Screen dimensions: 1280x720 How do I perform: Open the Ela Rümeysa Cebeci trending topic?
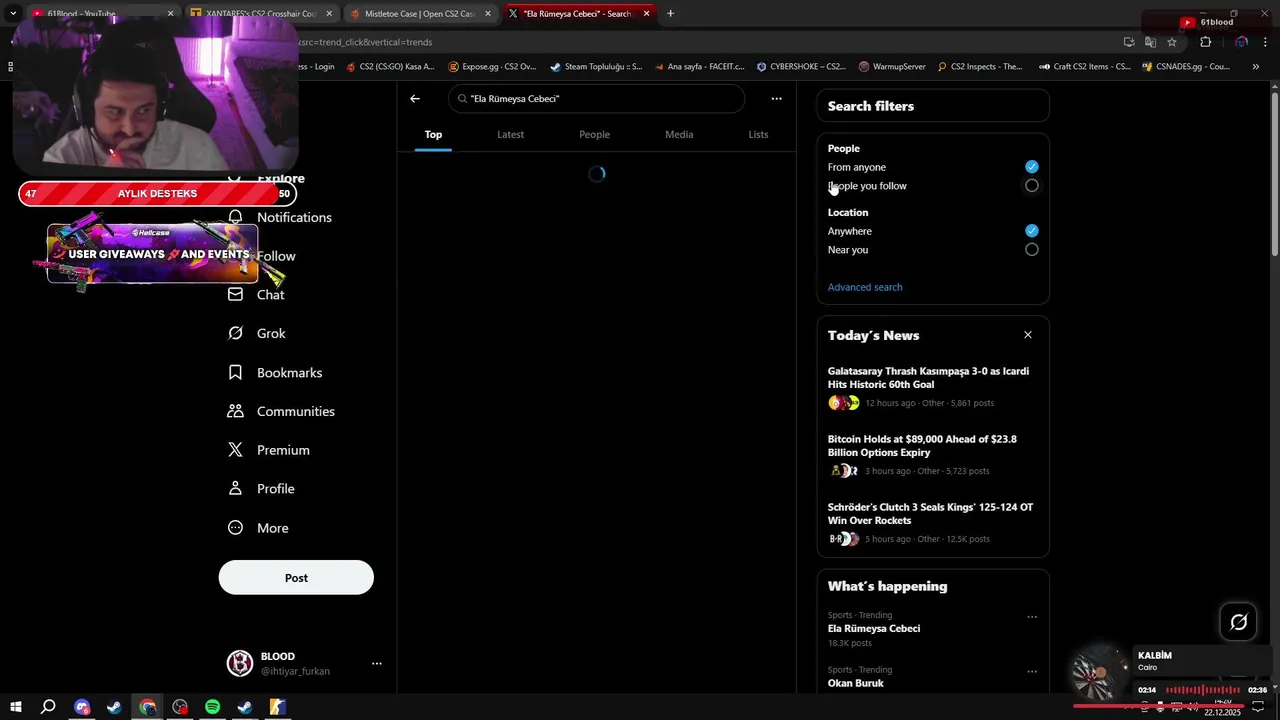(x=874, y=629)
